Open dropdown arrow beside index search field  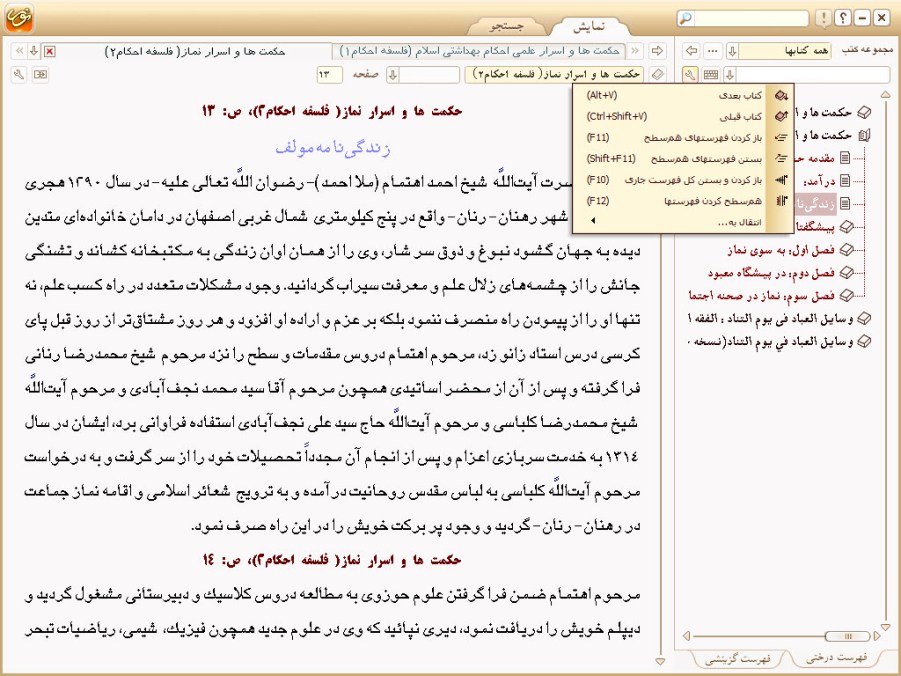point(729,74)
